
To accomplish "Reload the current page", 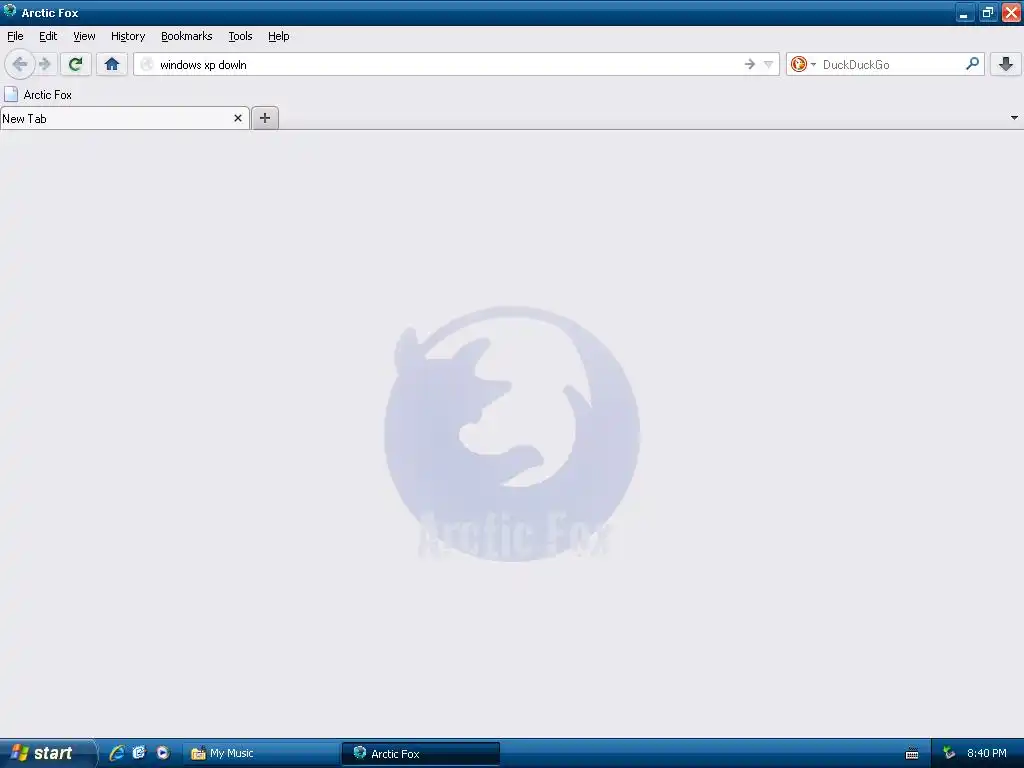I will pyautogui.click(x=76, y=64).
